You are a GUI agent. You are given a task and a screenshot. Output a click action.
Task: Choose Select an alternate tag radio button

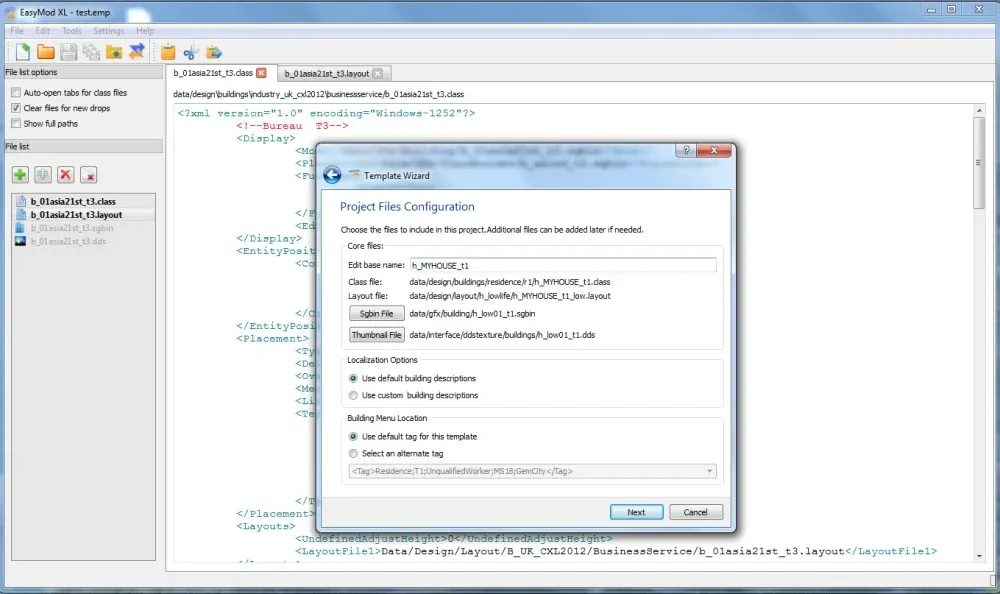354,453
